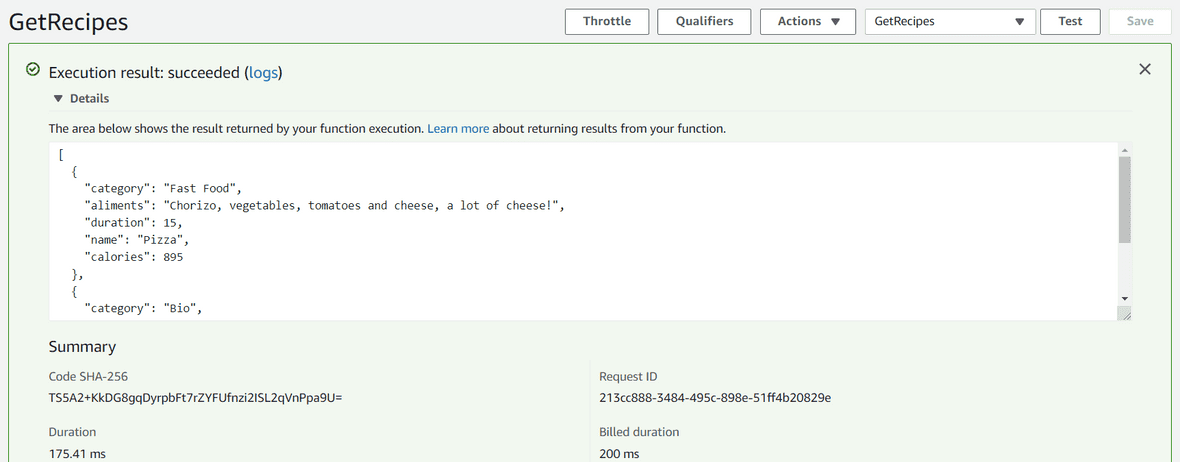Viewport: 1180px width, 462px height.
Task: Click the GetRecipes function title
Action: tap(68, 22)
